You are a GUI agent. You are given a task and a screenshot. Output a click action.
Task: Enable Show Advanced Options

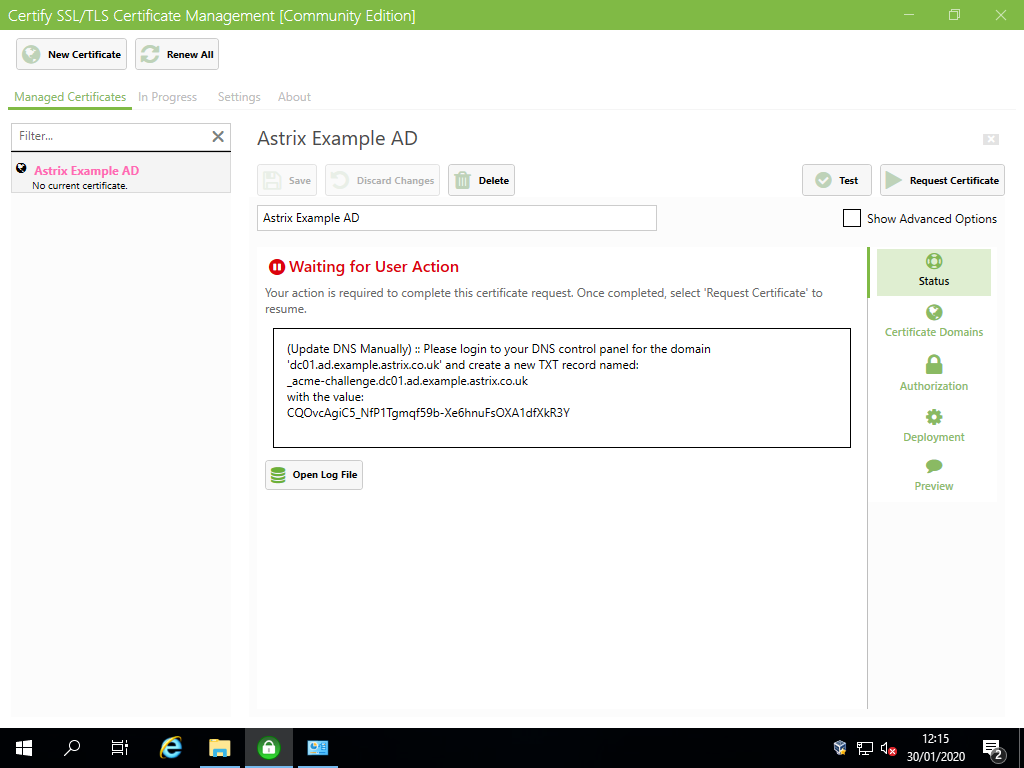(x=851, y=218)
